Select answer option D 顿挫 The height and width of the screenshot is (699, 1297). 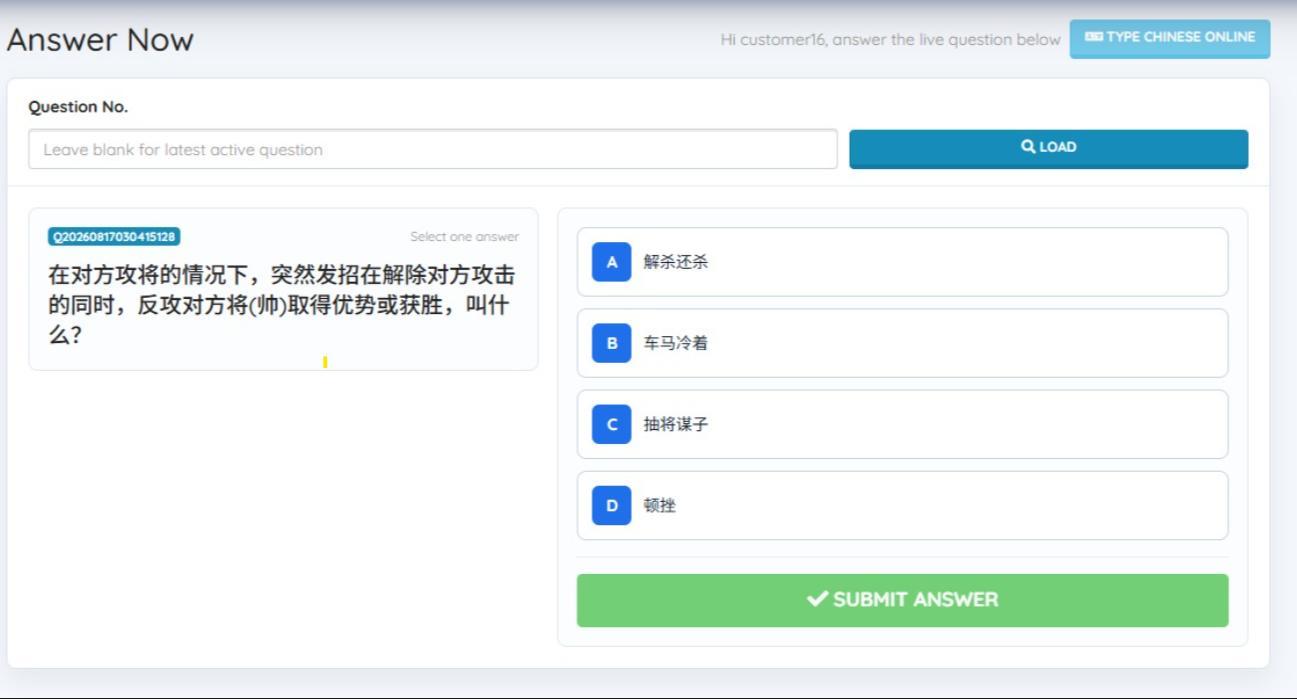point(902,505)
